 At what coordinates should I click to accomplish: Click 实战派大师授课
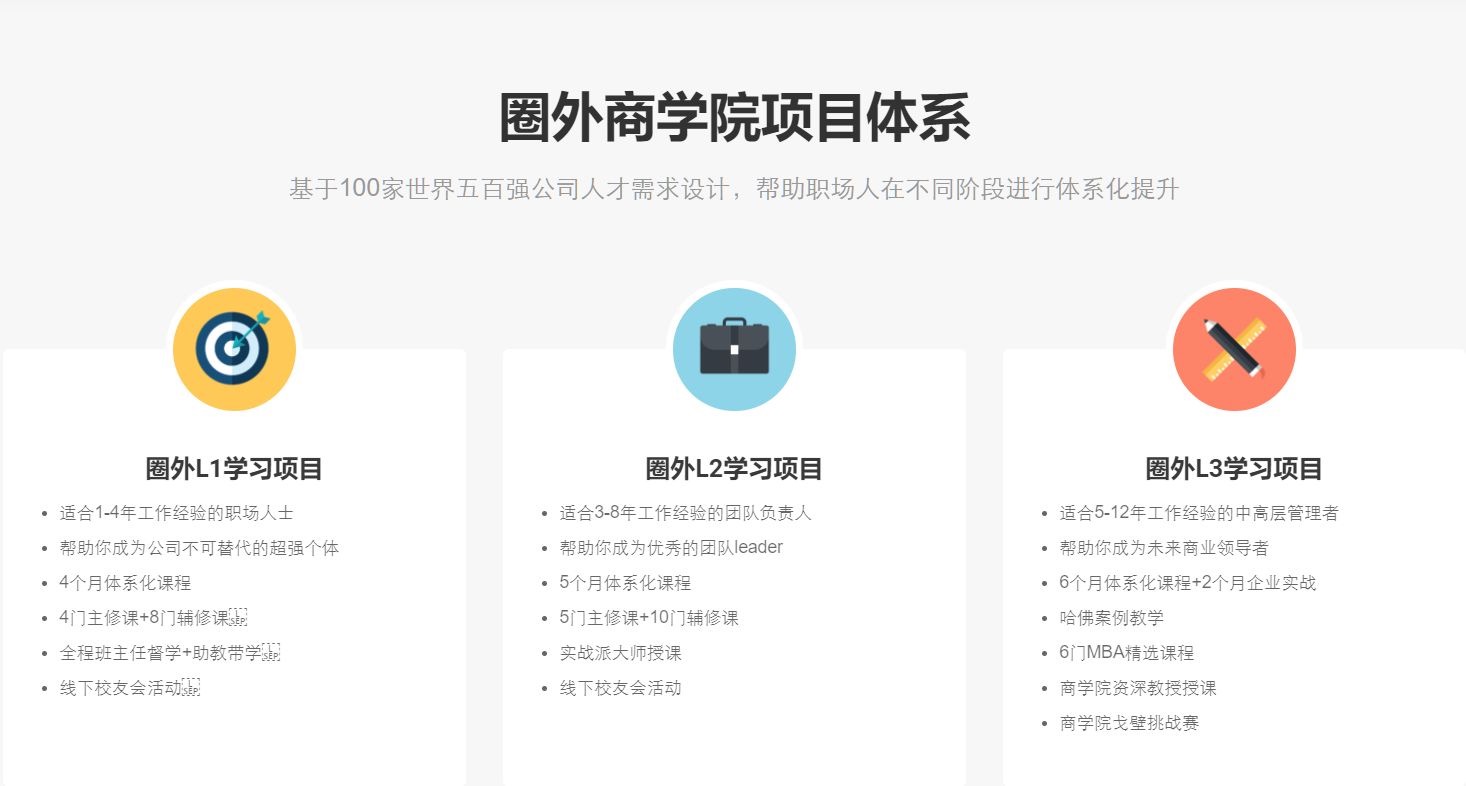coord(620,653)
